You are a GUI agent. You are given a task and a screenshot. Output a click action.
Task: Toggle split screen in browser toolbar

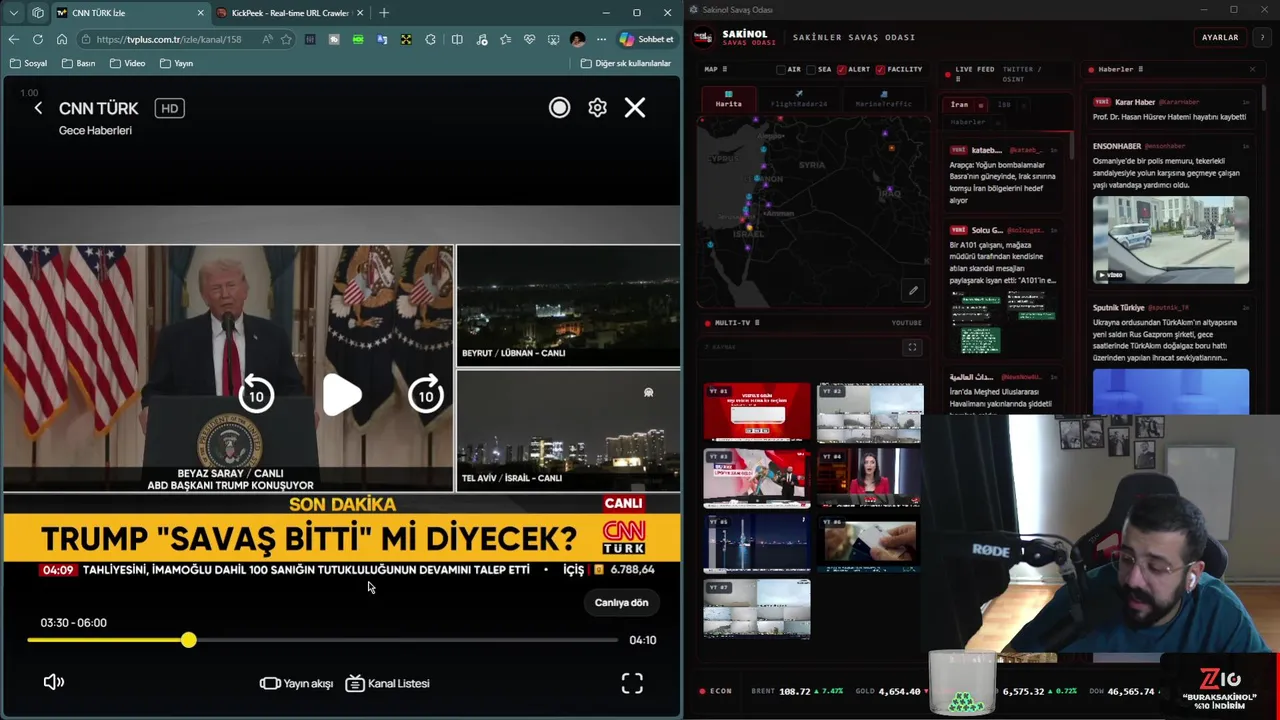pos(457,39)
